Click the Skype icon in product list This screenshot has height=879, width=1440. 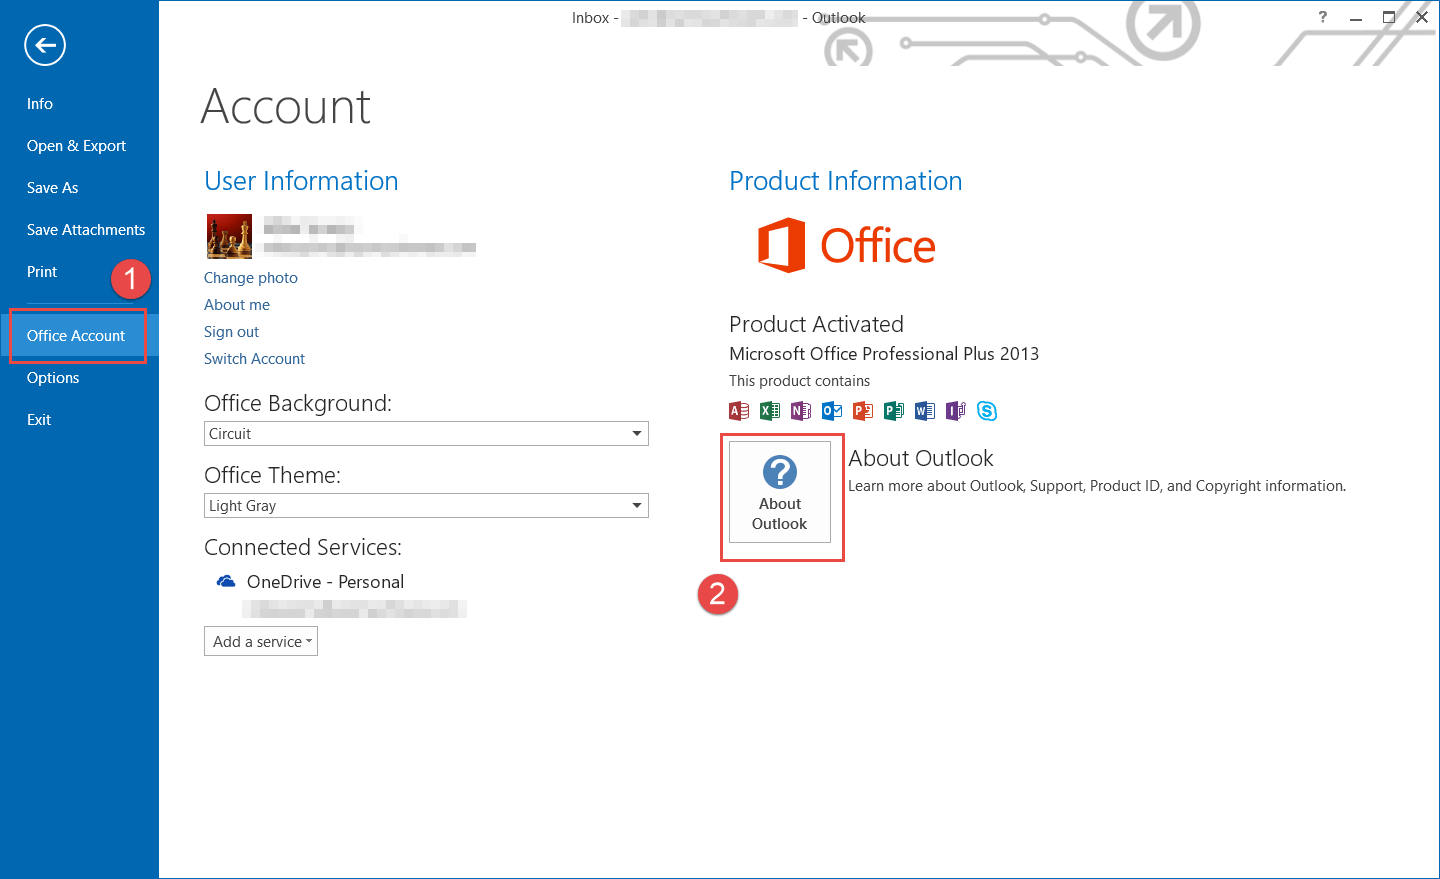[x=987, y=411]
